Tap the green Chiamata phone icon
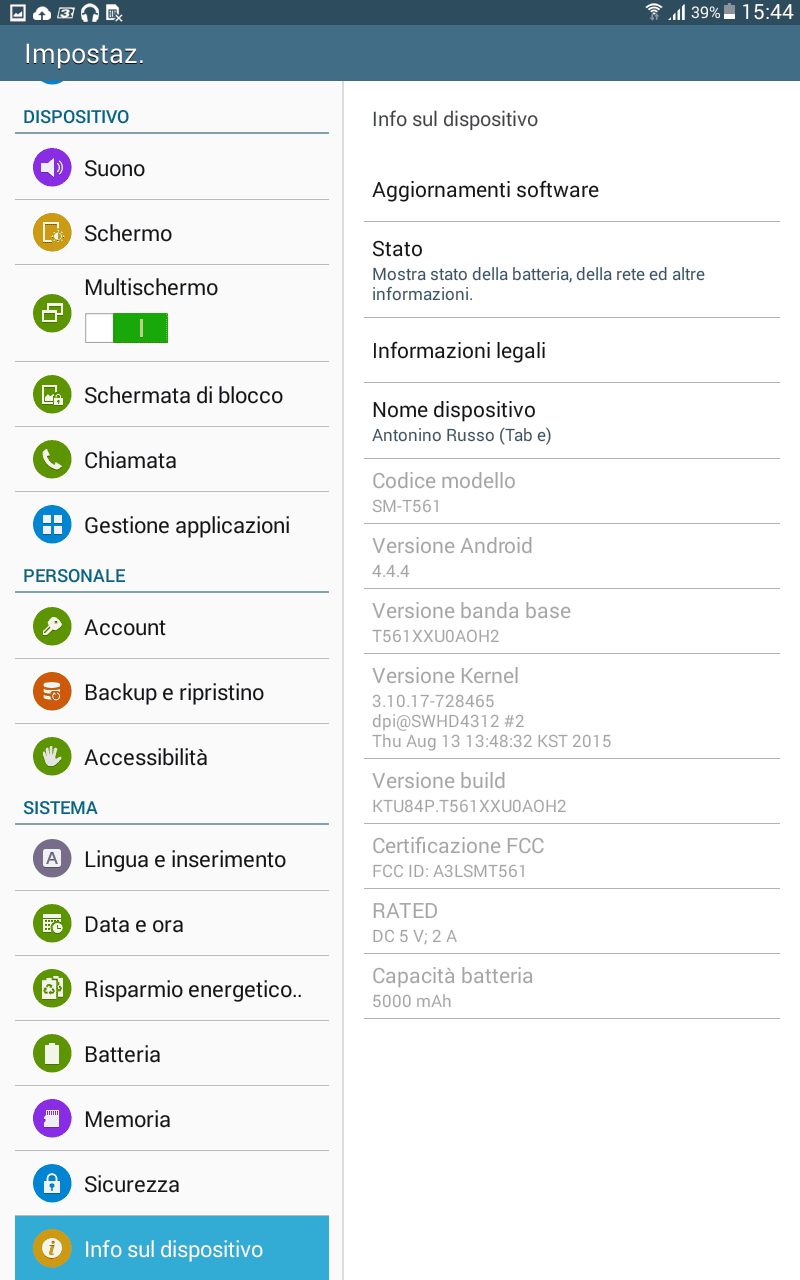The image size is (800, 1280). [x=52, y=460]
